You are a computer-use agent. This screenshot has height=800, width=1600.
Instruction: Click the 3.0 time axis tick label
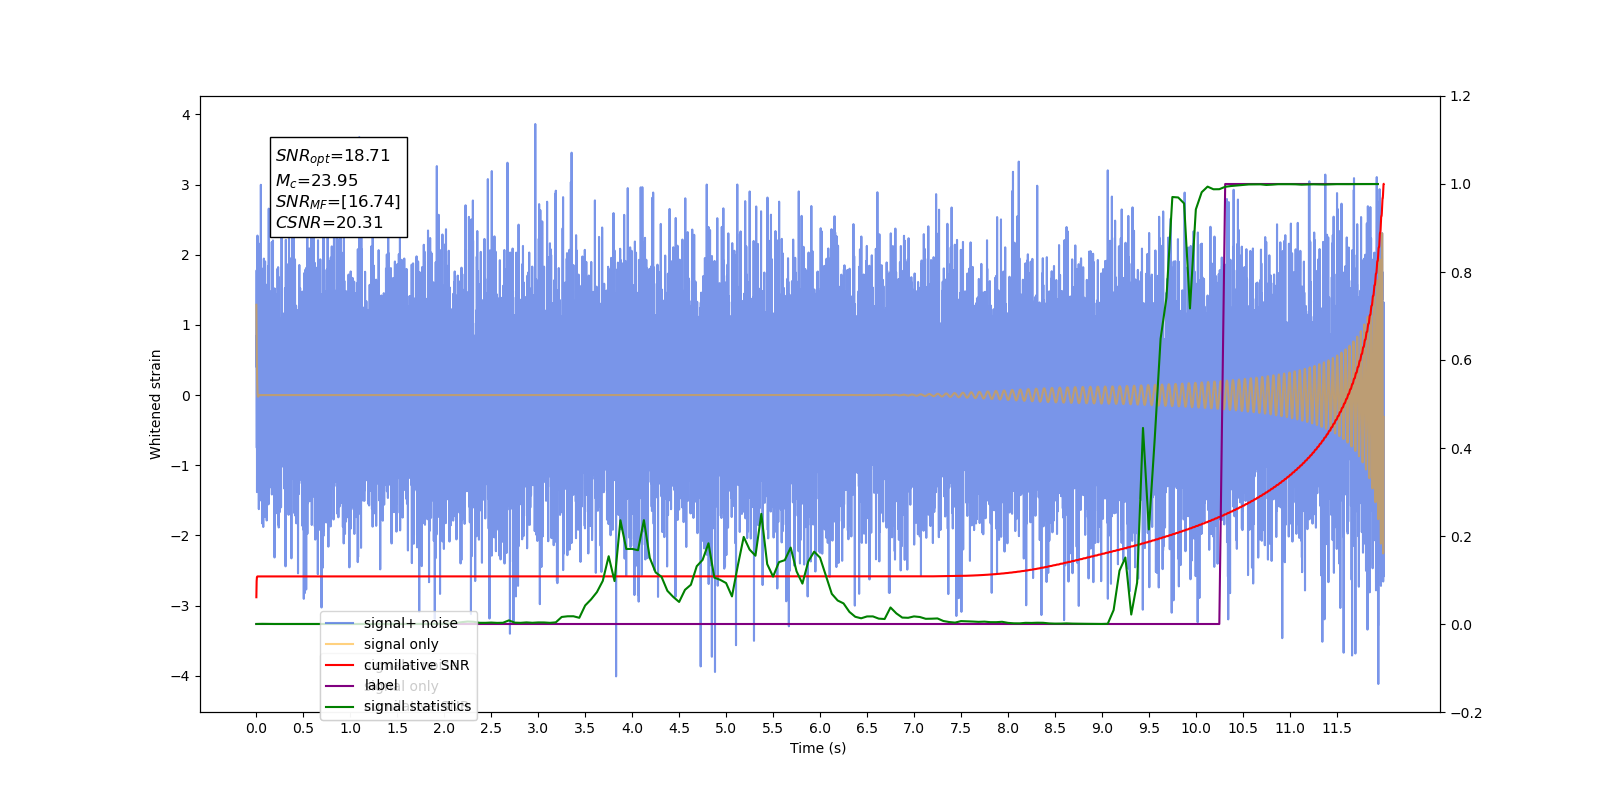click(x=538, y=728)
